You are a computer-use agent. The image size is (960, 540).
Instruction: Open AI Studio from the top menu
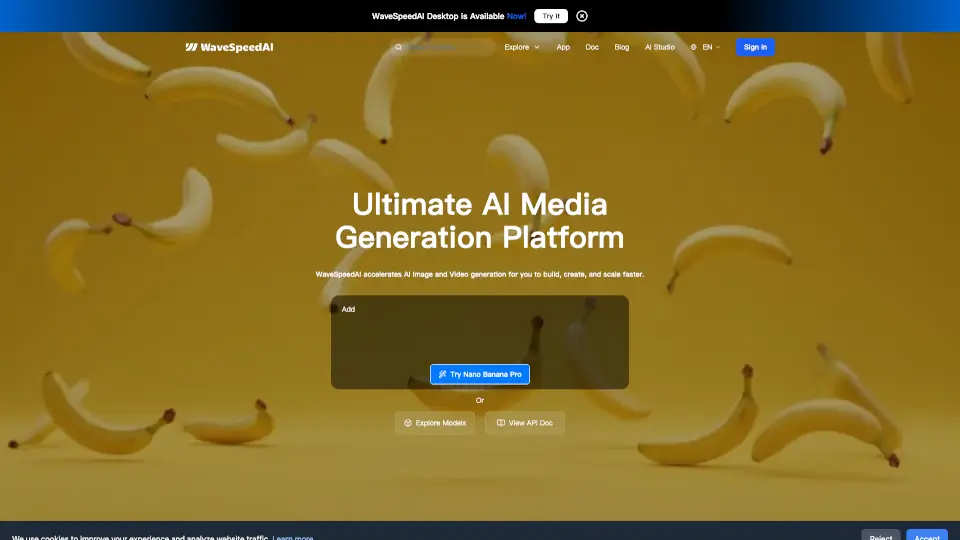[659, 47]
